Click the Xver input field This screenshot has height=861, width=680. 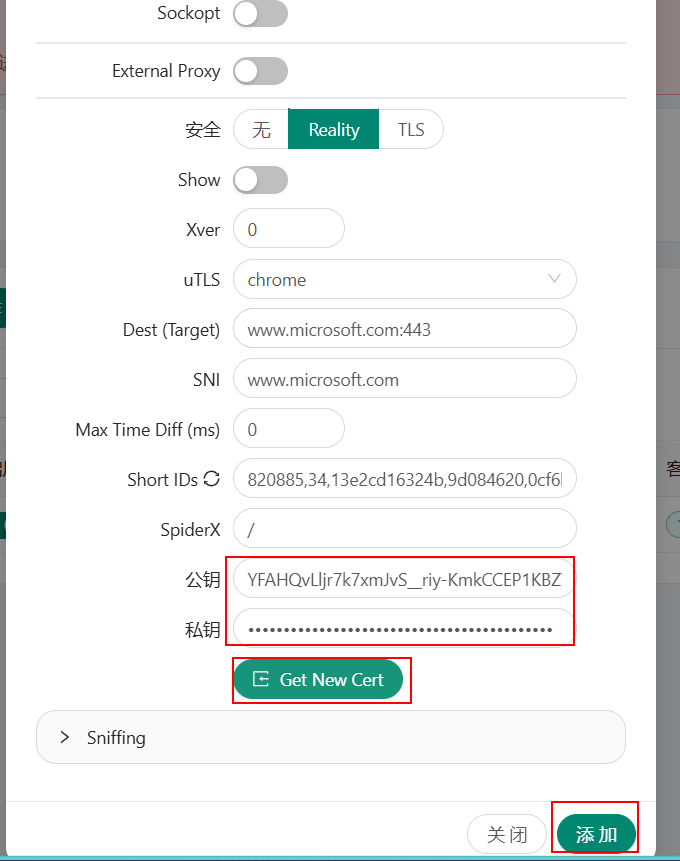pyautogui.click(x=288, y=230)
